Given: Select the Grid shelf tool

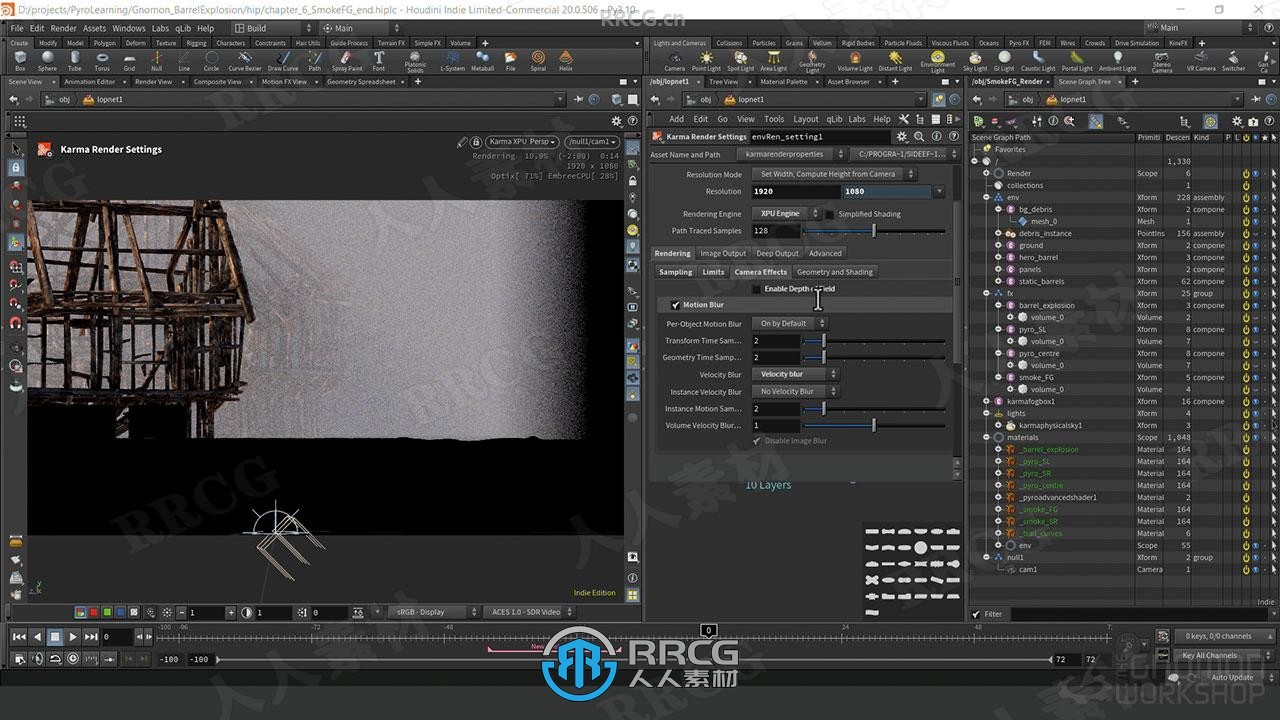Looking at the screenshot, I should pyautogui.click(x=129, y=60).
